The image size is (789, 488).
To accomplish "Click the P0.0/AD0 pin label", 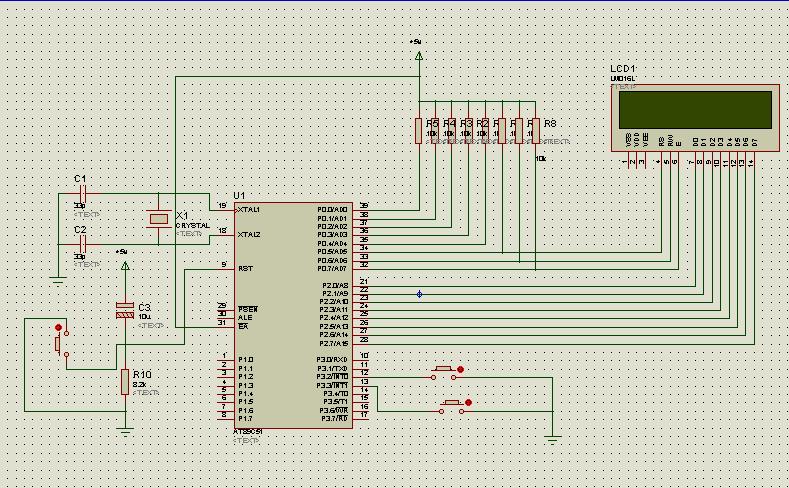I will coord(332,209).
